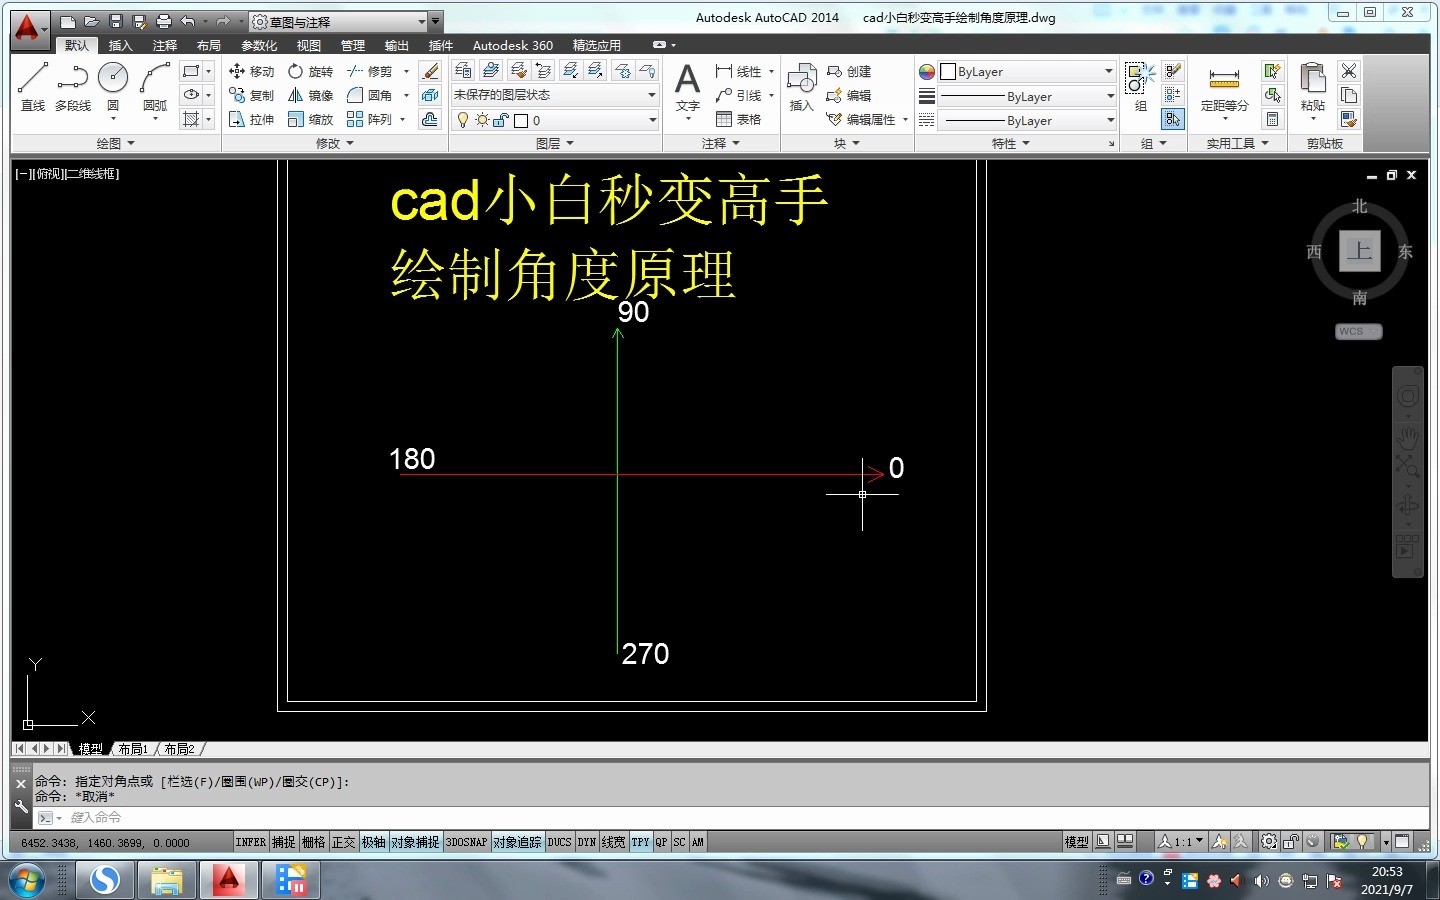
Task: Switch to the 布局1 layout tab
Action: tap(133, 748)
